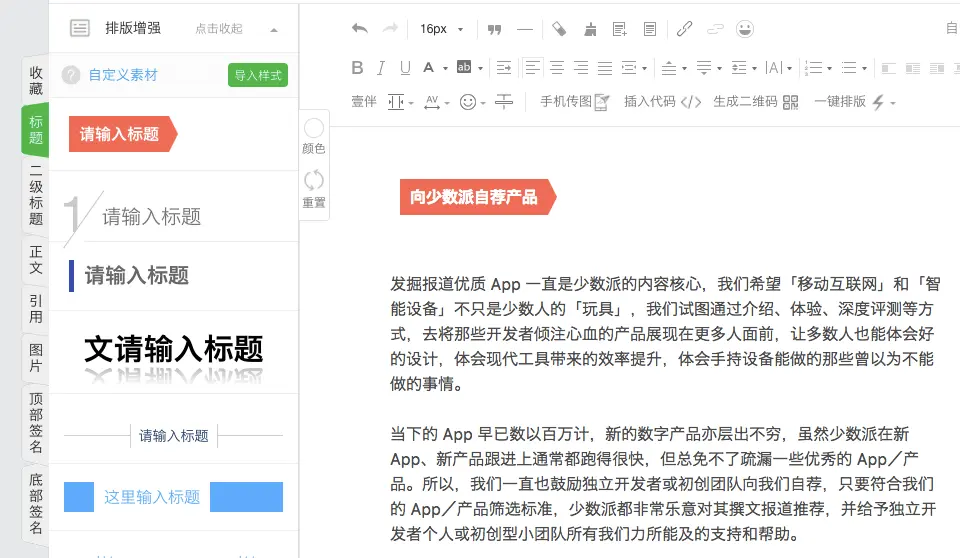Remove link with the broken chain icon
Viewport: 960px width, 558px height.
[715, 29]
